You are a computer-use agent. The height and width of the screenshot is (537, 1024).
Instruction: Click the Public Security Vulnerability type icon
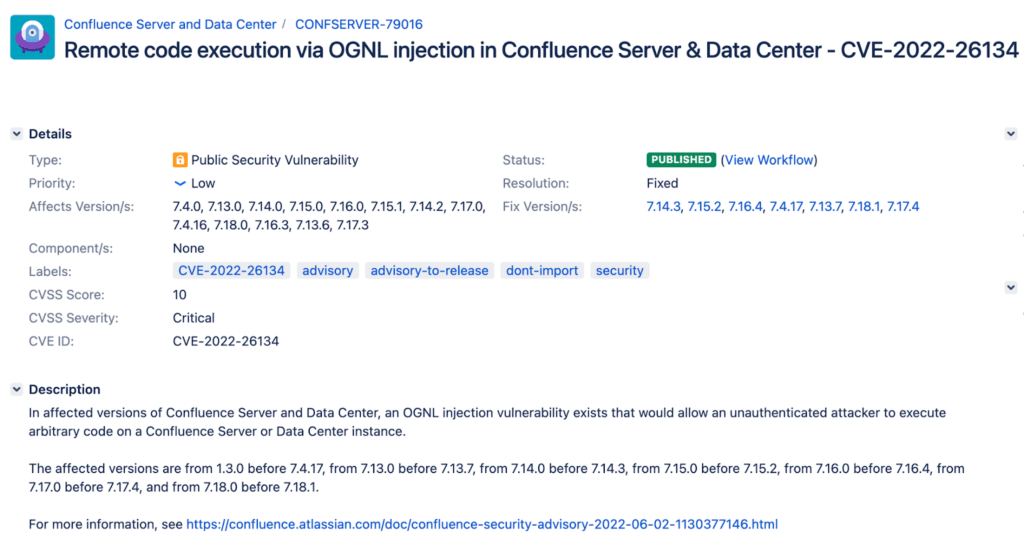[180, 160]
